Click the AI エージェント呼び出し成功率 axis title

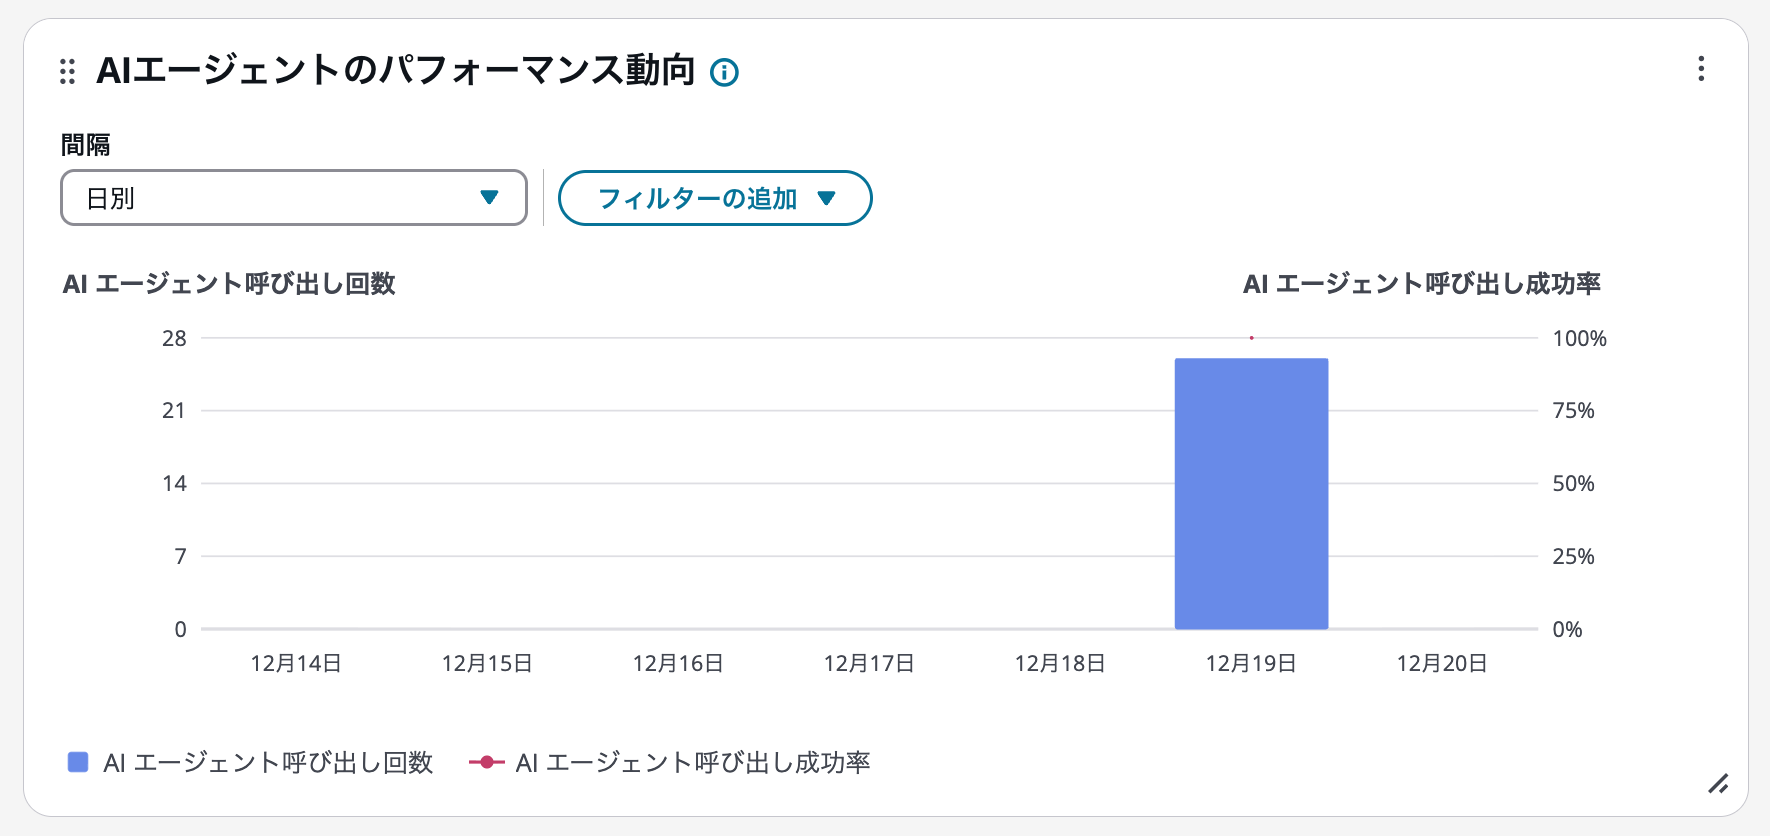[1421, 284]
